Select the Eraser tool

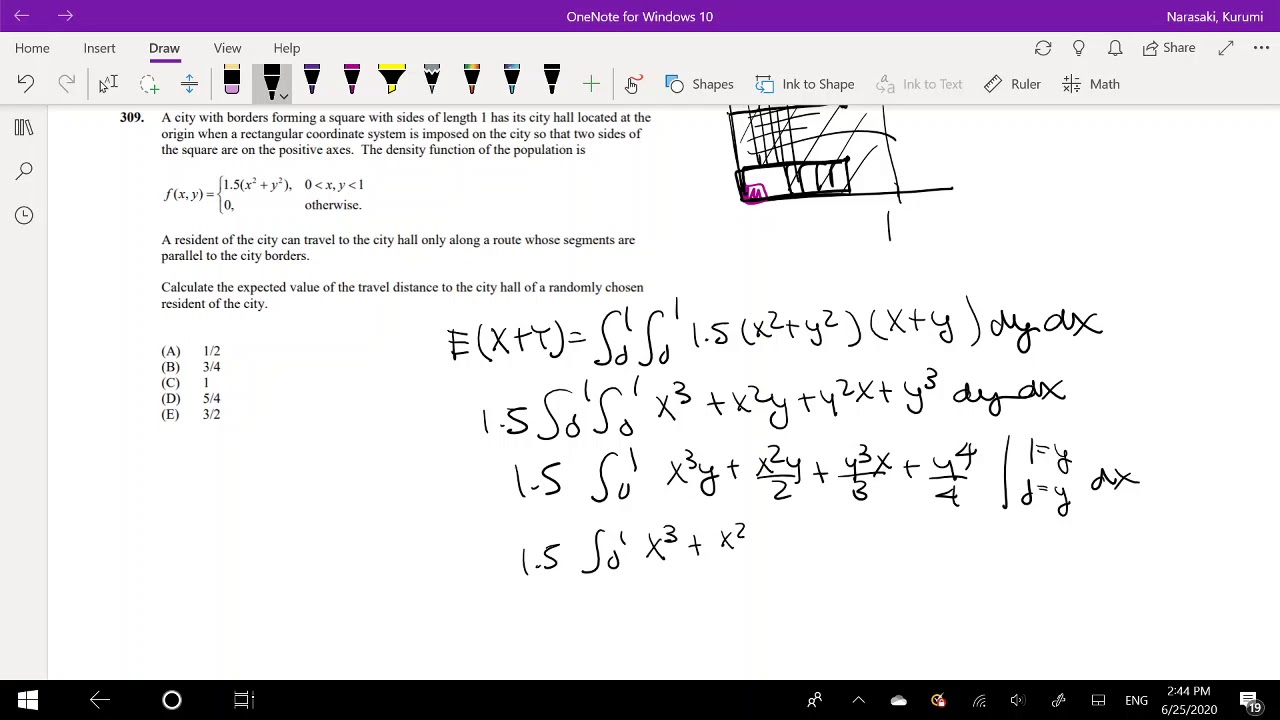(232, 82)
